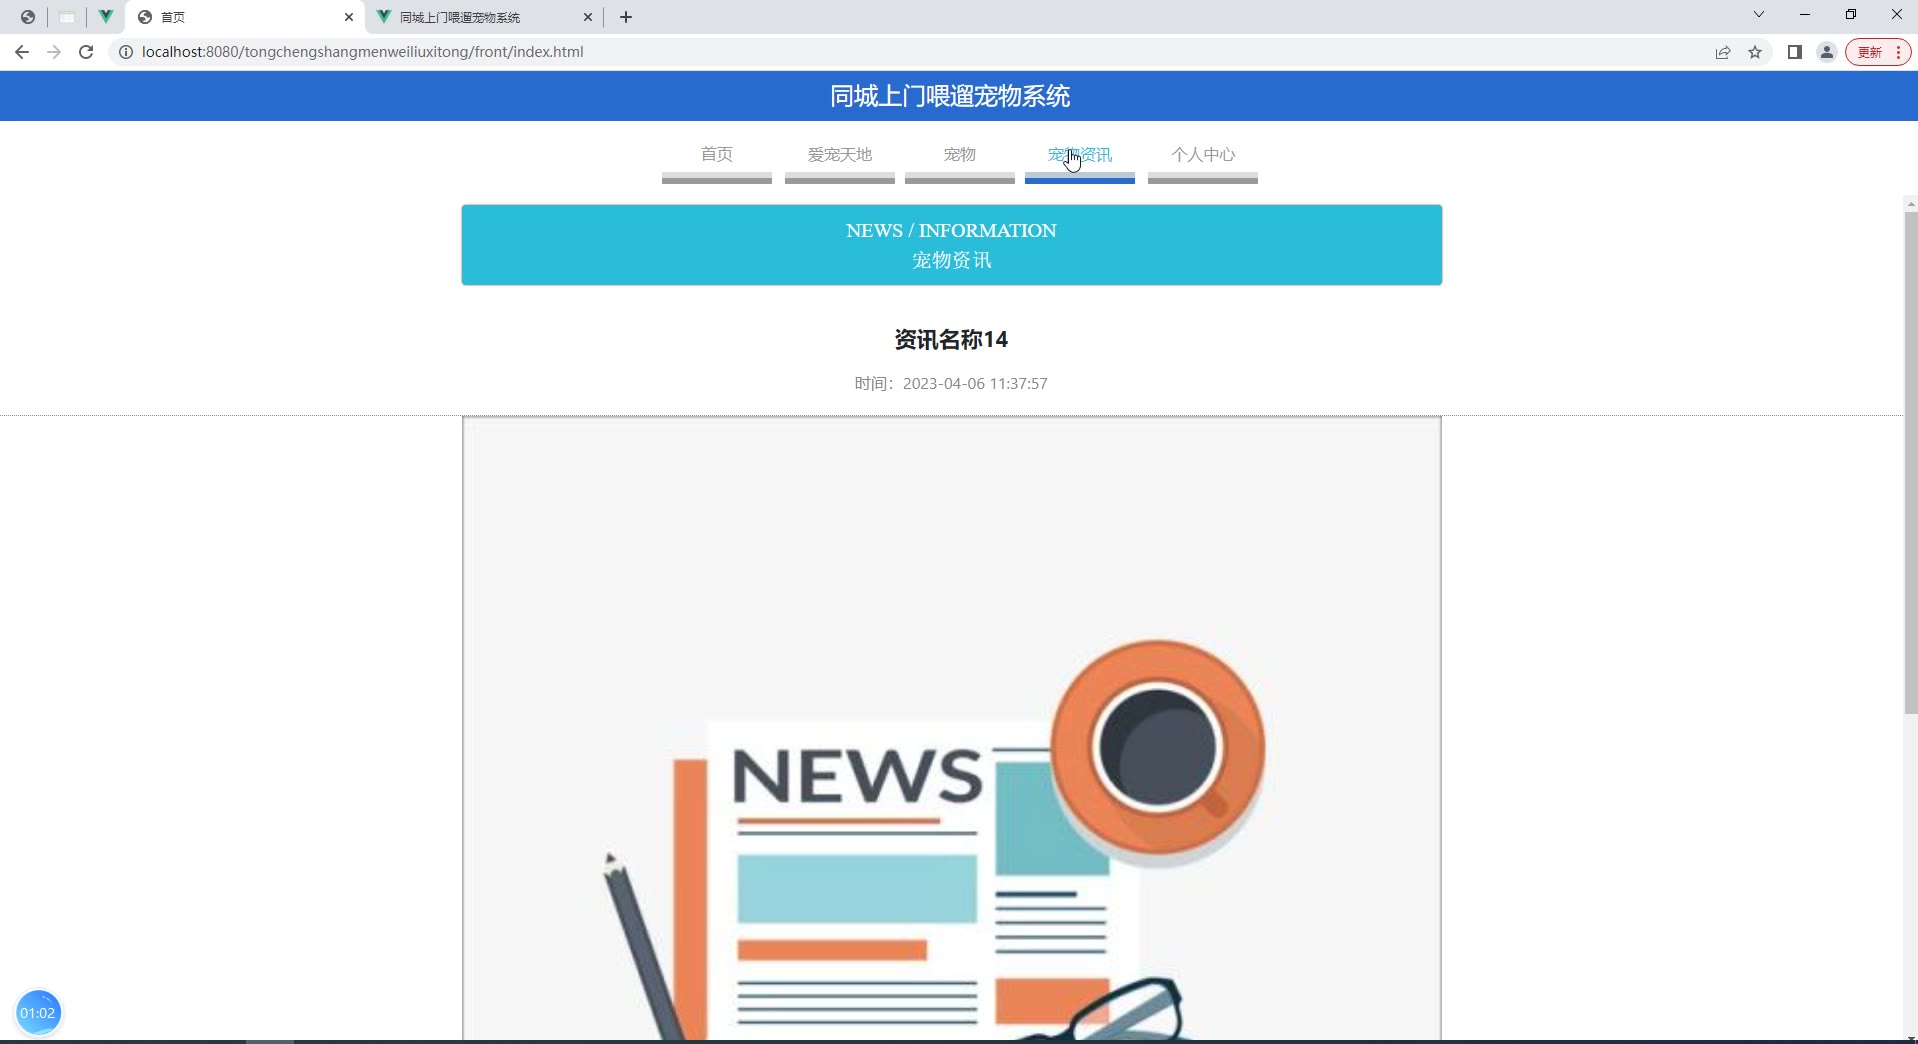Bookmark this page with the star icon
1918x1044 pixels.
click(1755, 52)
